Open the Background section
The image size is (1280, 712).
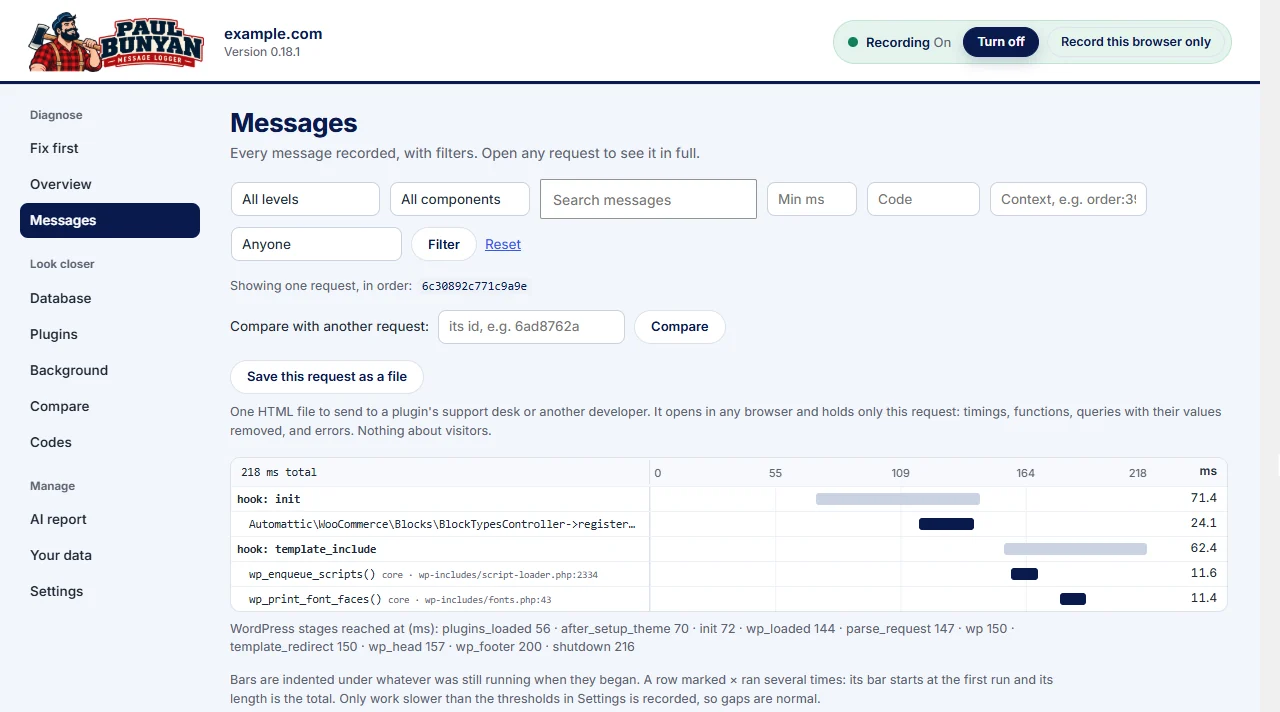[110, 370]
